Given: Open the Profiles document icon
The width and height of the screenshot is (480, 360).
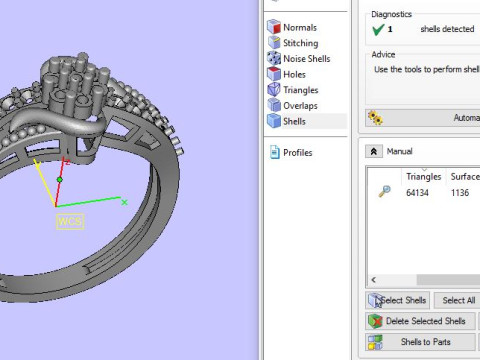Looking at the screenshot, I should (x=274, y=152).
